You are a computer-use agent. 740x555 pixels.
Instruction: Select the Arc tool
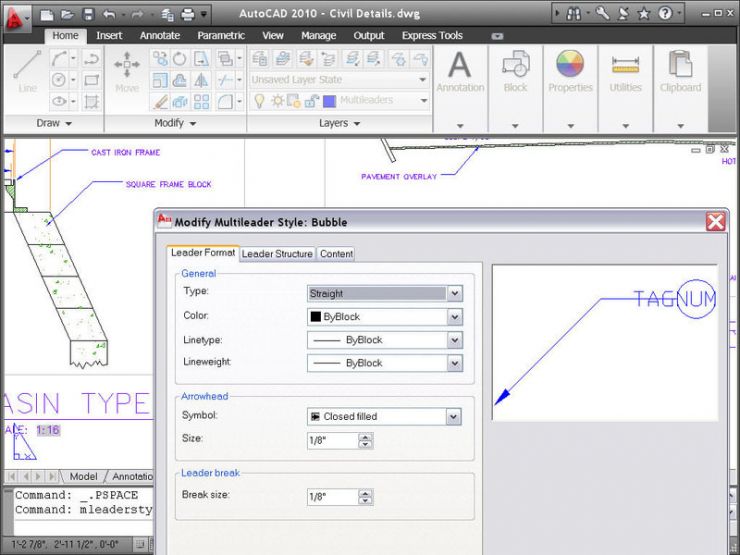[59, 59]
